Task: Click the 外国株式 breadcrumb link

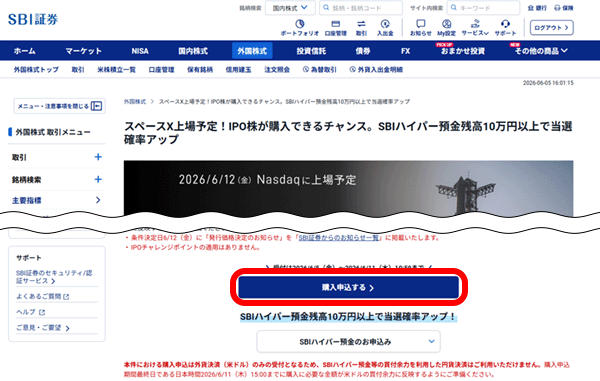Action: point(135,102)
